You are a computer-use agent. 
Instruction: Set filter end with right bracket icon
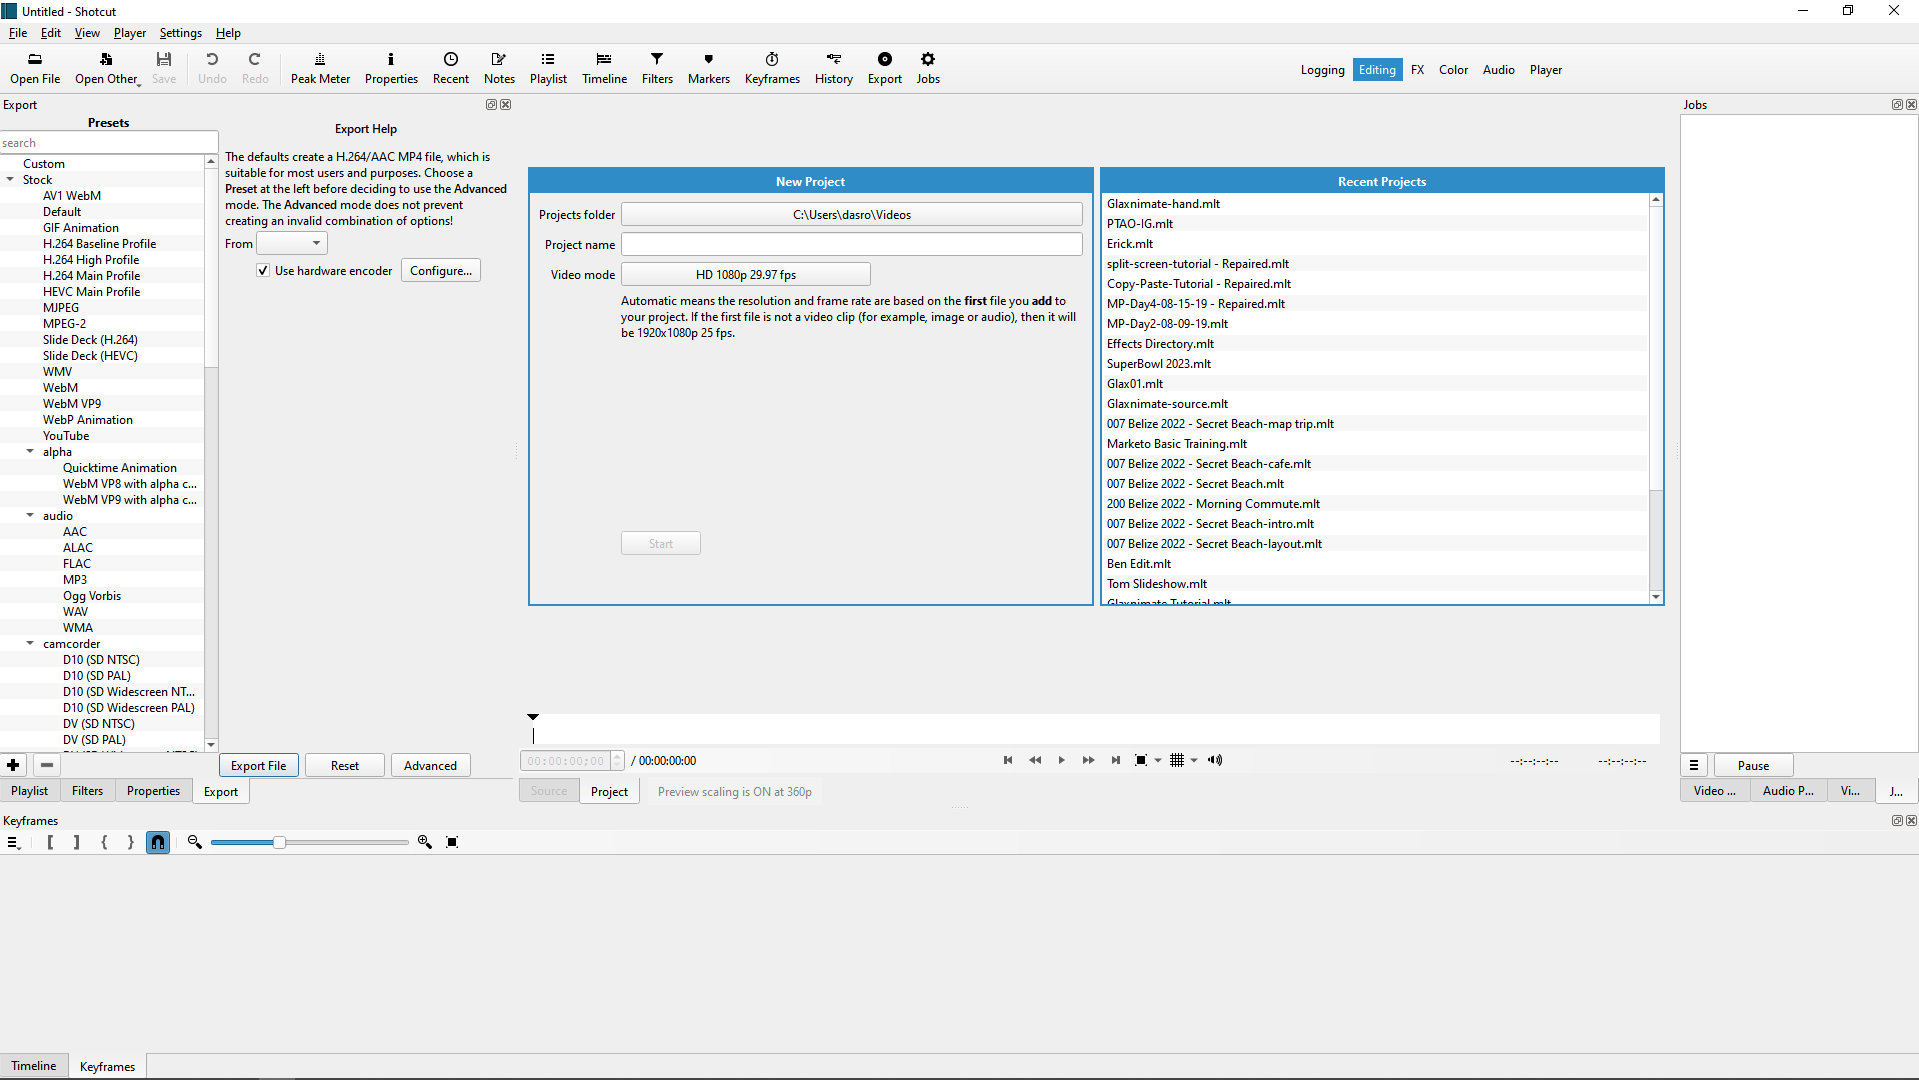click(x=77, y=842)
